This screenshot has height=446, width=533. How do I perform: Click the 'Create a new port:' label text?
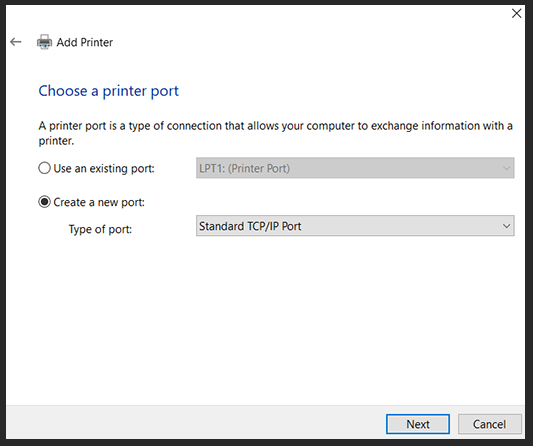(99, 202)
